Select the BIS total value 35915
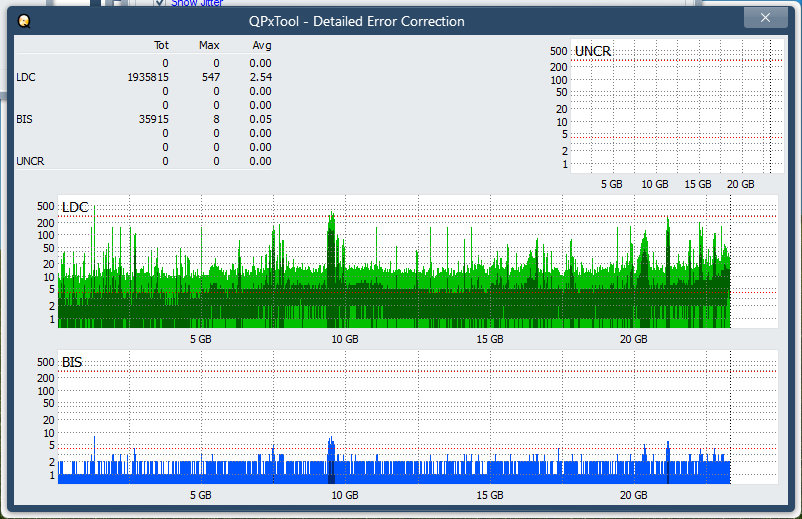This screenshot has width=802, height=519. 153,119
